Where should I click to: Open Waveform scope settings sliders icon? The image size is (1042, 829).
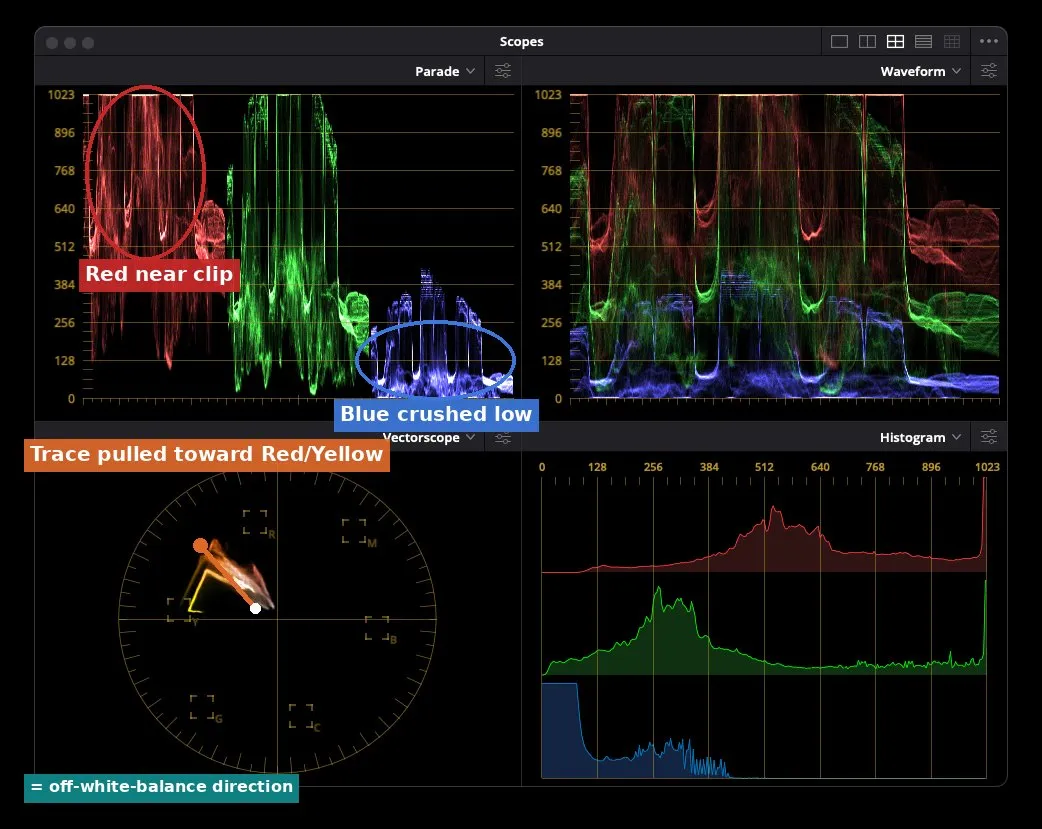(989, 70)
